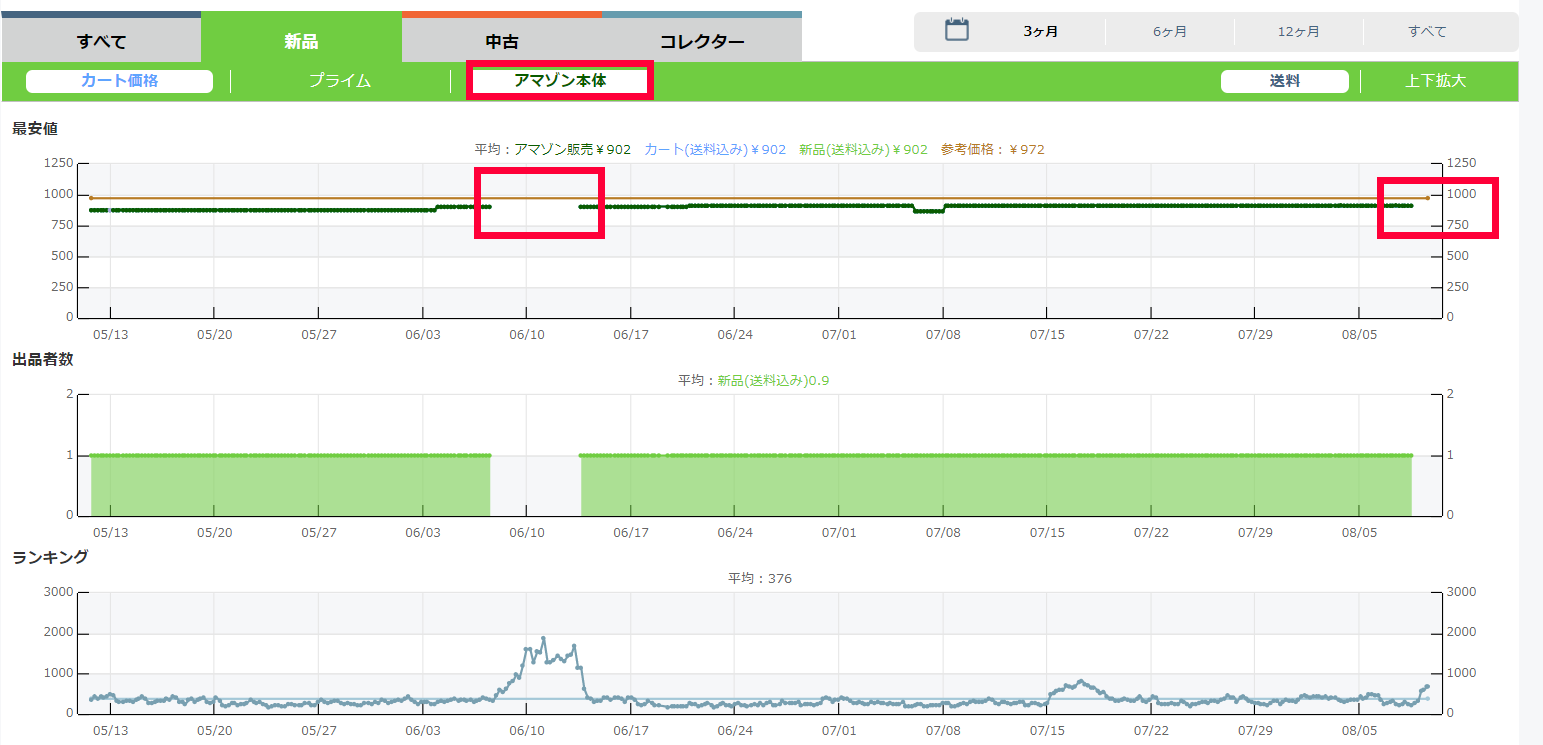
Task: Open the 中古 tab
Action: pyautogui.click(x=501, y=41)
